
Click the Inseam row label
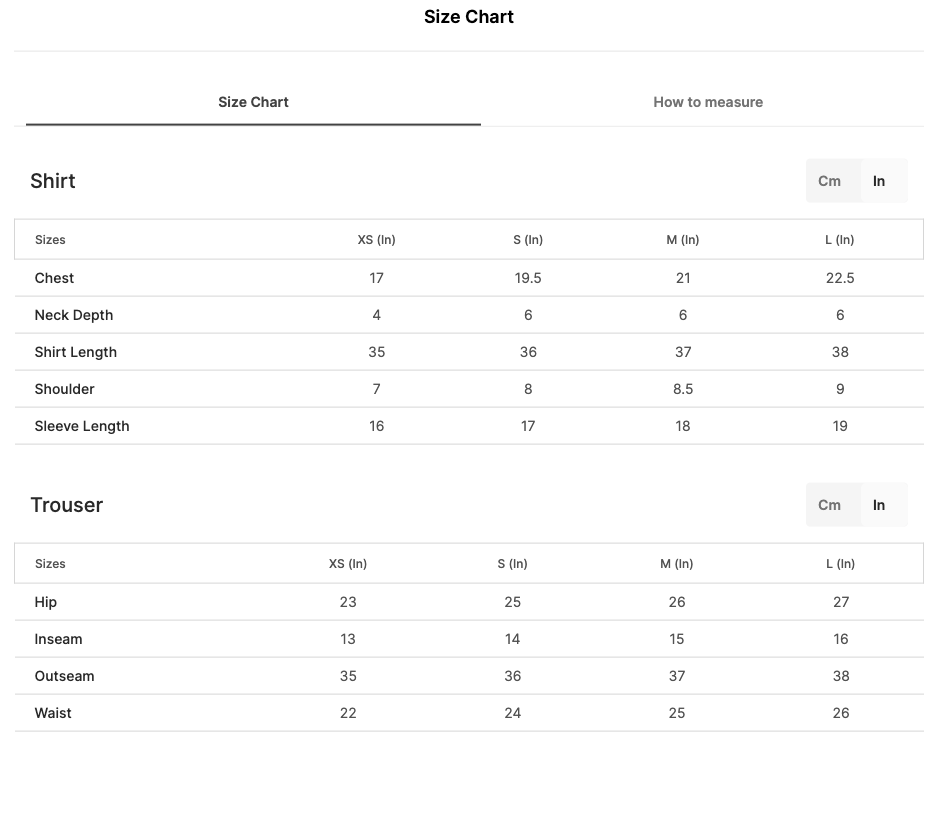(x=59, y=639)
